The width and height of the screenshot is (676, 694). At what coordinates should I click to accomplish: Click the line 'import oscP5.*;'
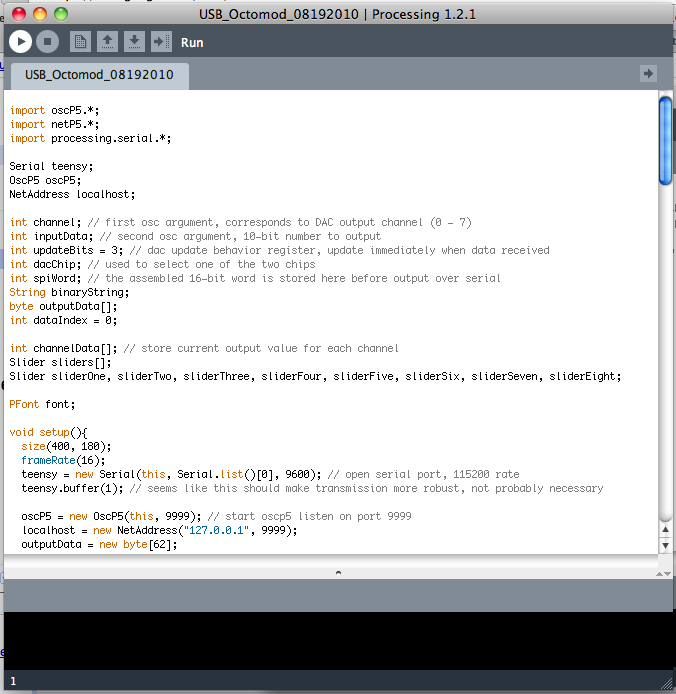[x=54, y=110]
